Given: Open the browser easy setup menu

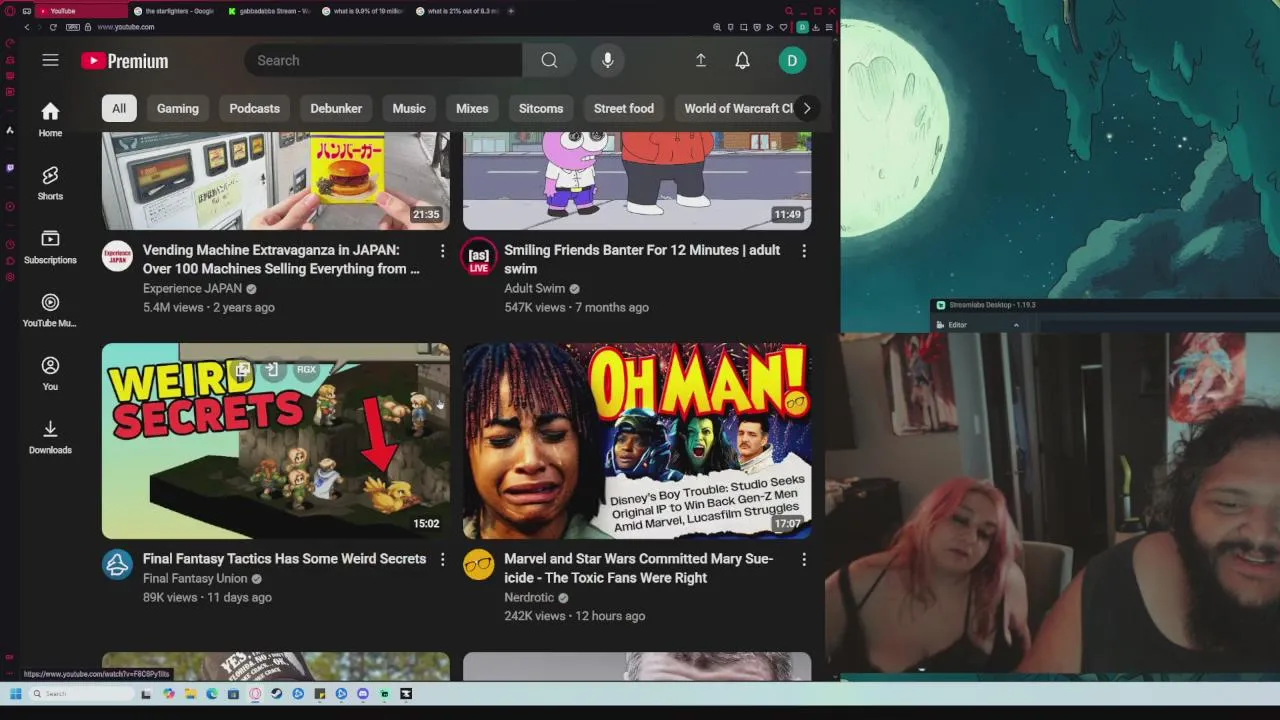Looking at the screenshot, I should click(x=828, y=27).
